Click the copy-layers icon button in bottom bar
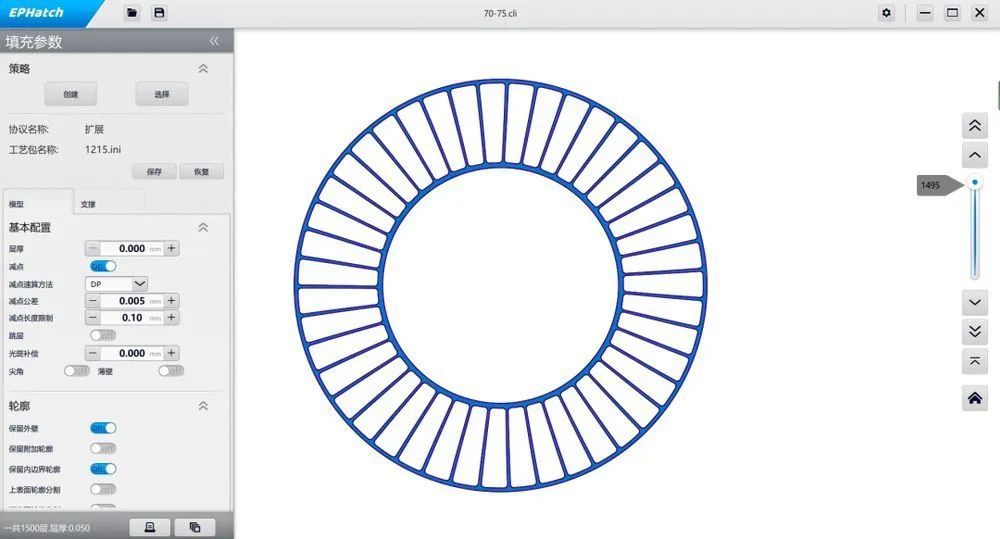The width and height of the screenshot is (1000, 539). click(x=195, y=527)
